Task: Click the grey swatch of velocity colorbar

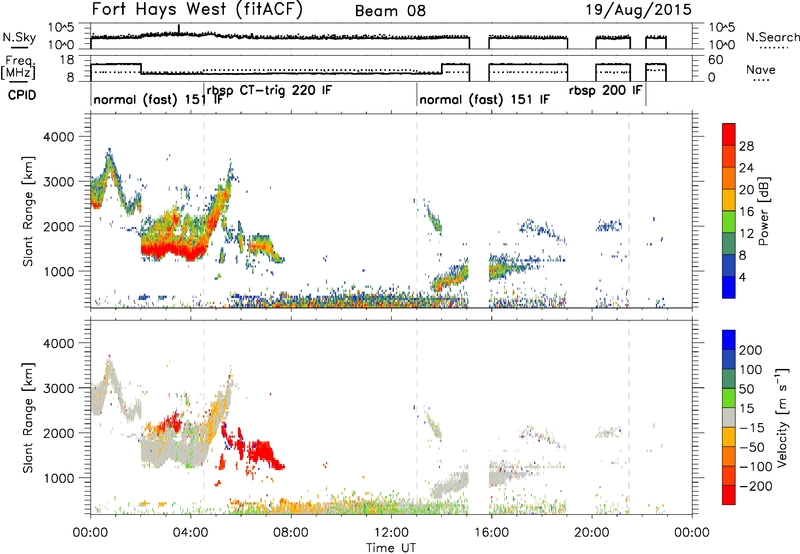Action: (x=729, y=417)
